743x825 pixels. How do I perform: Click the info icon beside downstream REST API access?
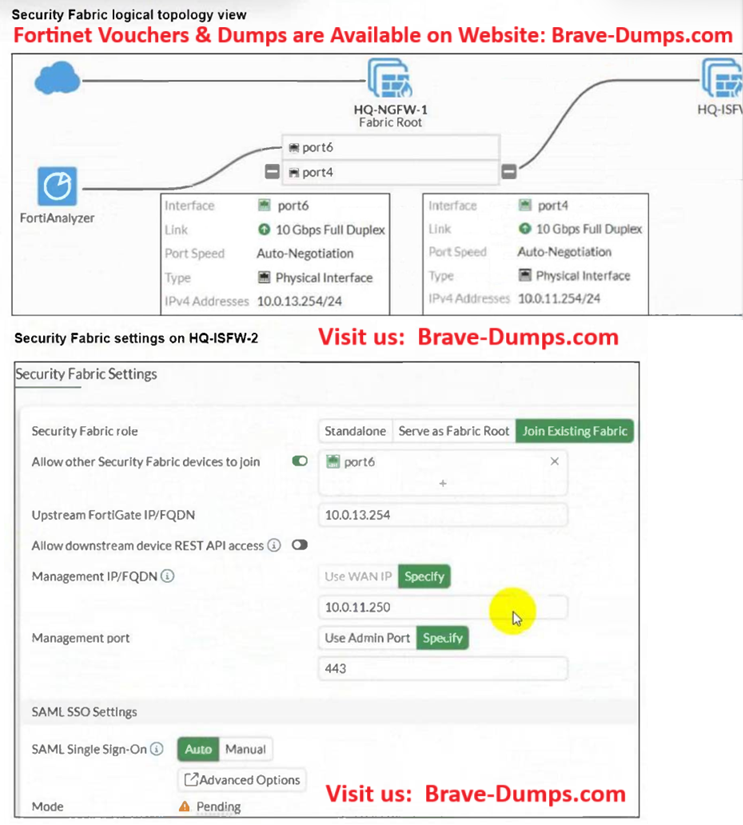coord(273,545)
